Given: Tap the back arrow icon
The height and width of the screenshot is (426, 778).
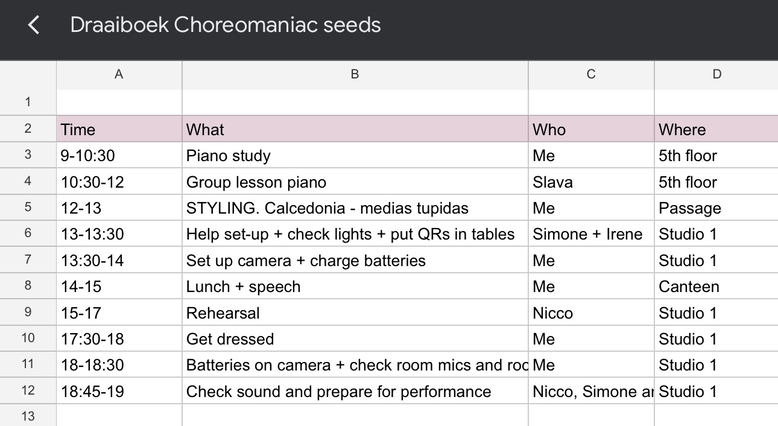Looking at the screenshot, I should (x=34, y=25).
